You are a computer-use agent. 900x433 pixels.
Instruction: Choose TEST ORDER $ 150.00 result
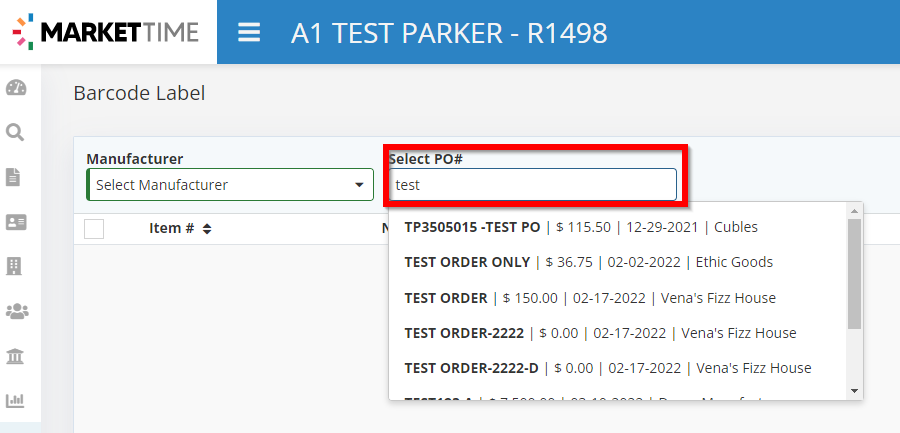coord(619,298)
